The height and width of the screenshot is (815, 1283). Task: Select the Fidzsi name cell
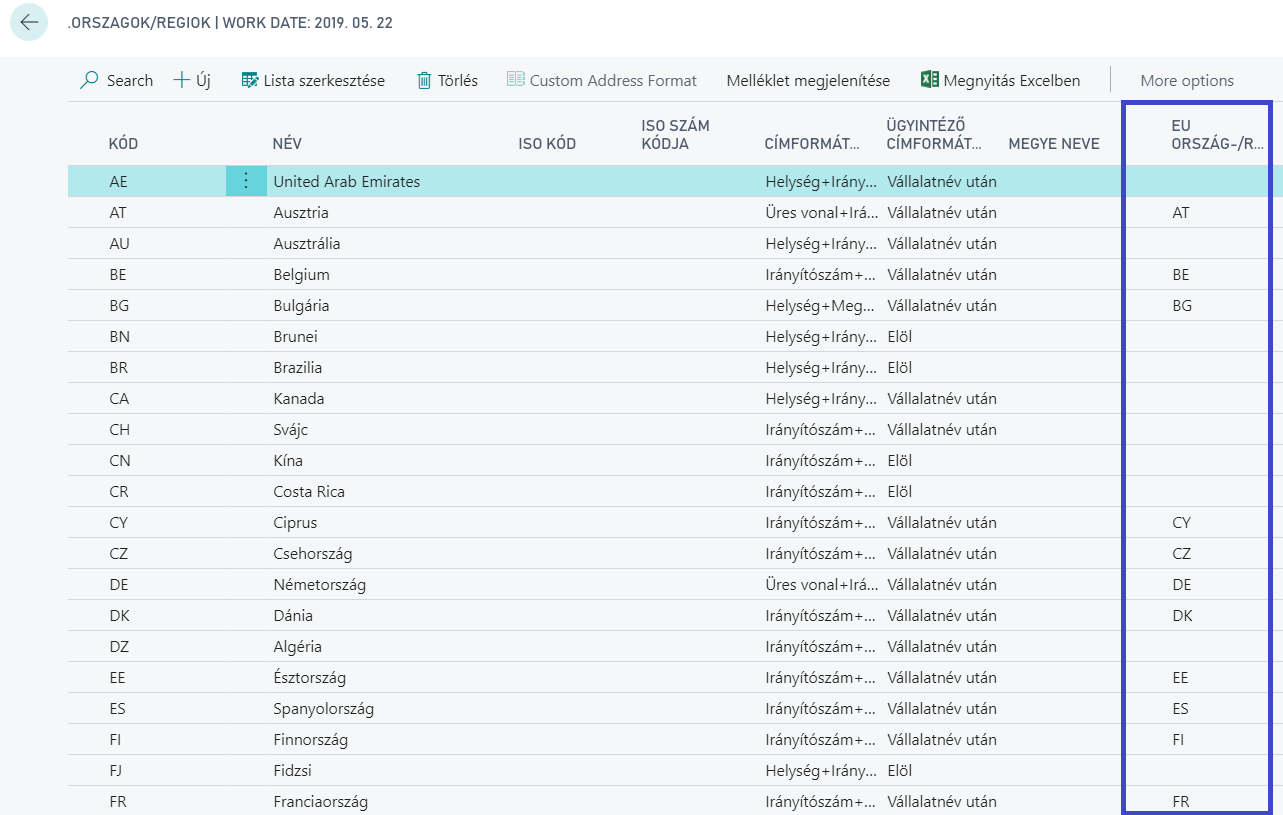coord(293,771)
